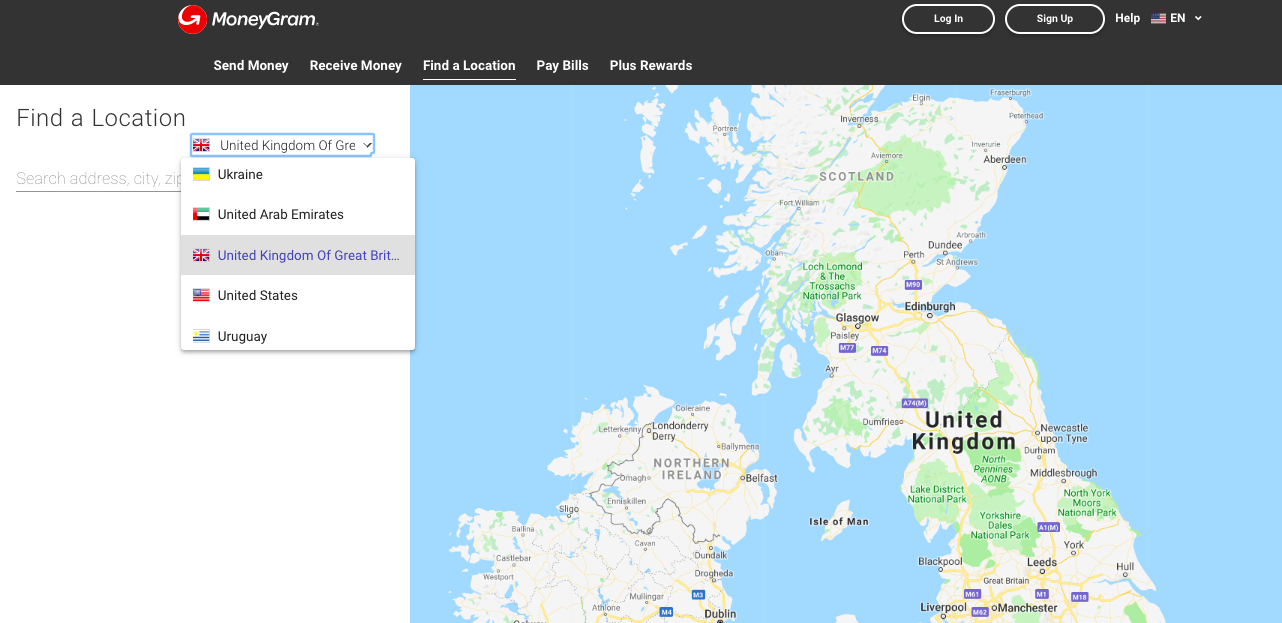Click the MoneyGram logo
Image resolution: width=1282 pixels, height=623 pixels.
tap(247, 18)
